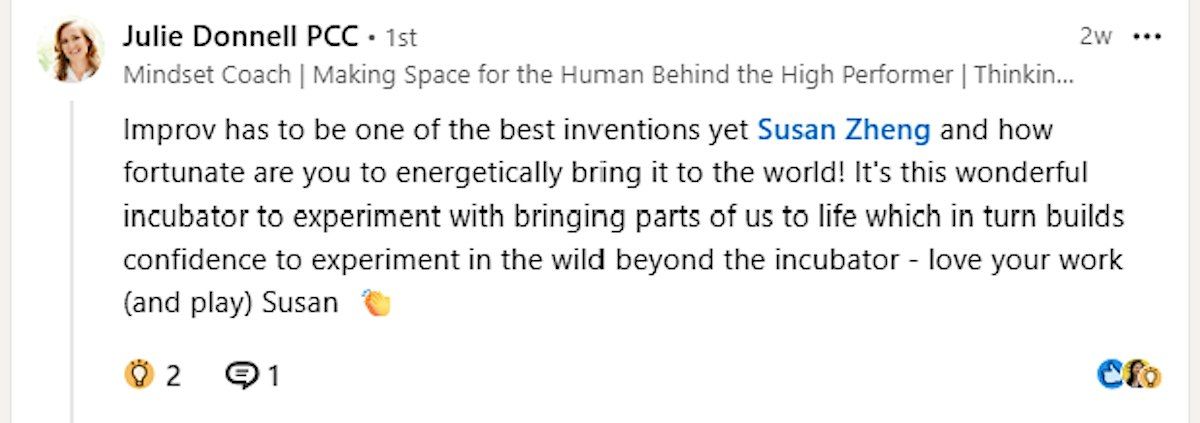Click the word 'Susan' before the clapping emoji
1200x423 pixels.
tap(300, 303)
